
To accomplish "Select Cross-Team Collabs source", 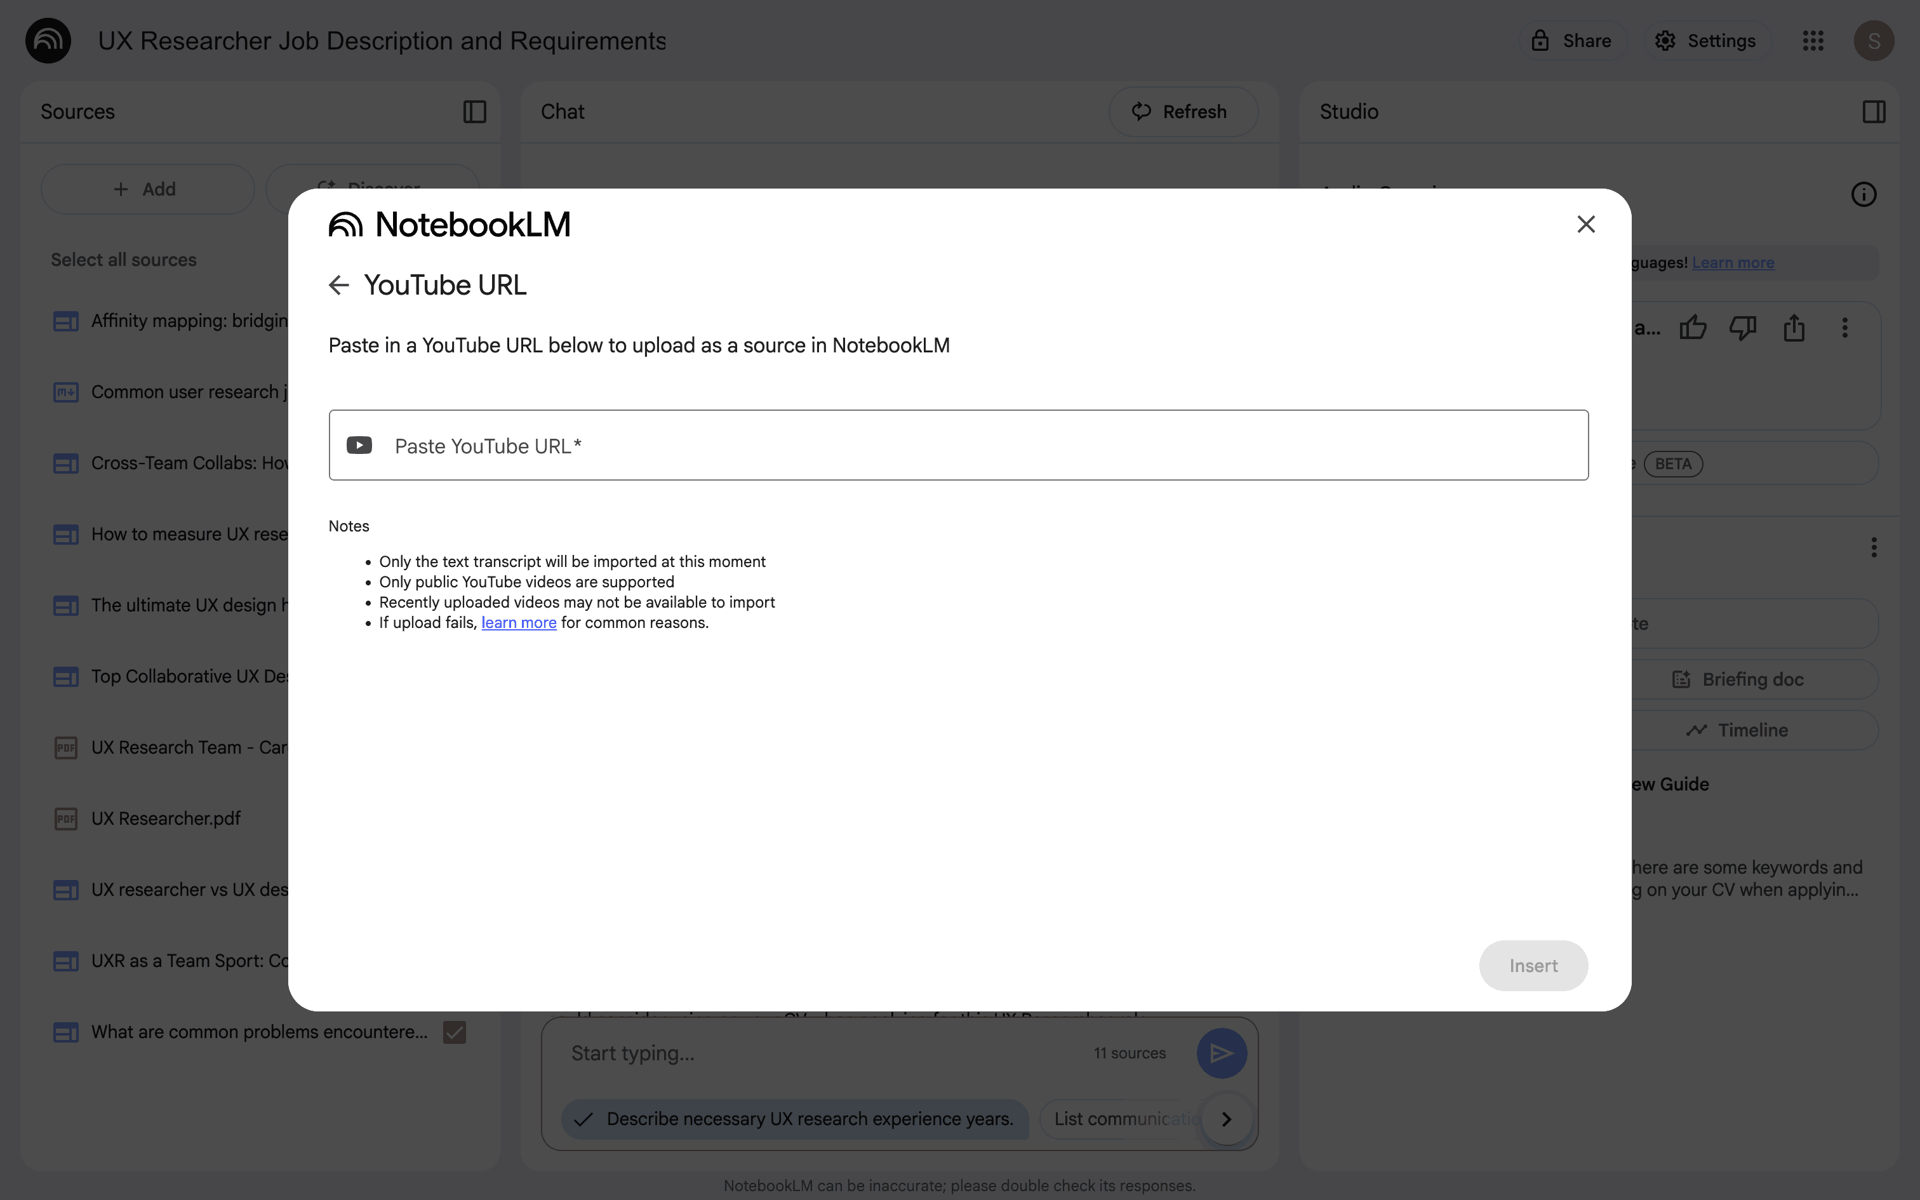I will click(189, 463).
